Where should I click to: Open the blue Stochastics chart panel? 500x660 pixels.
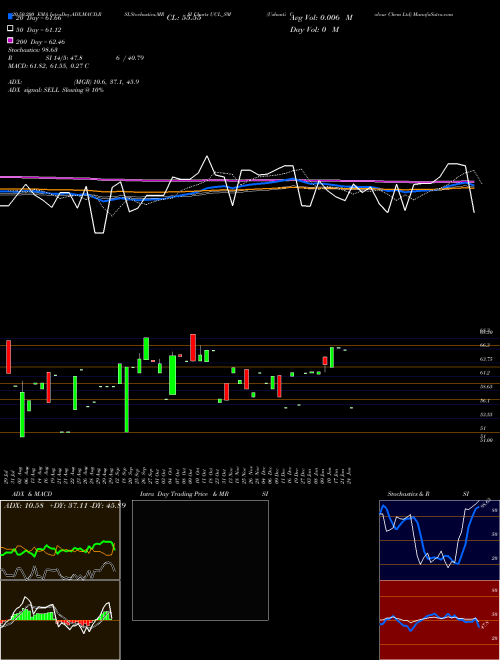pyautogui.click(x=439, y=540)
